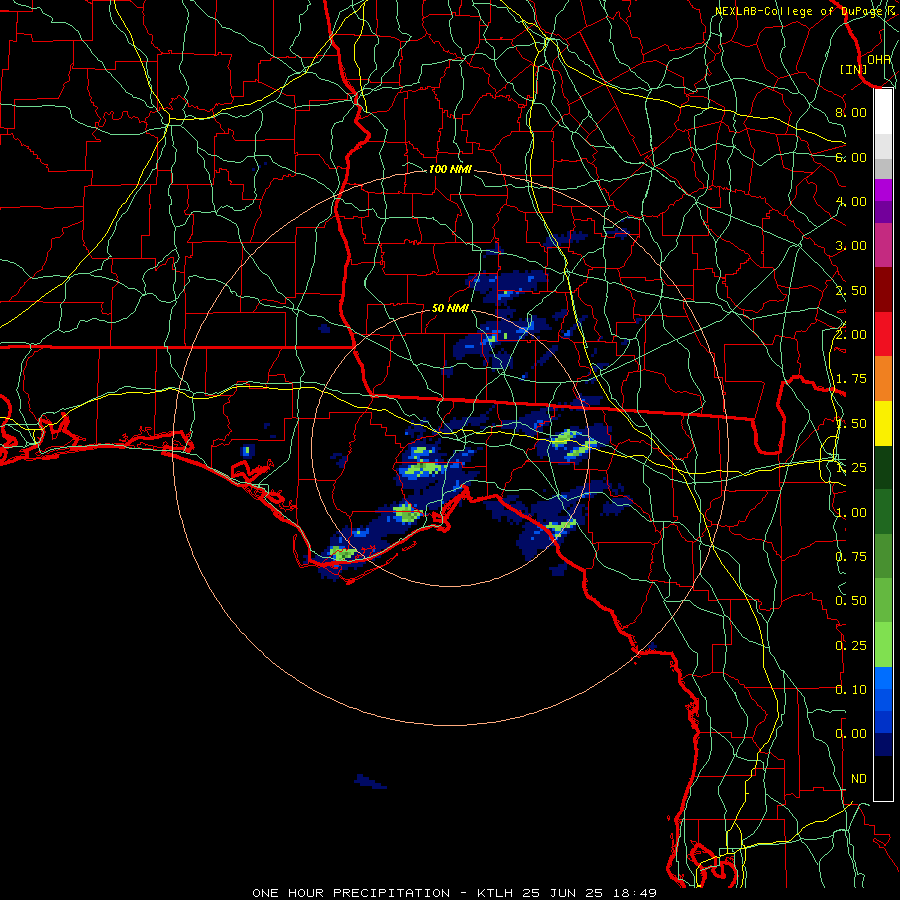Pick the pink legend swatch
Screen dimensions: 900x900
pyautogui.click(x=883, y=245)
